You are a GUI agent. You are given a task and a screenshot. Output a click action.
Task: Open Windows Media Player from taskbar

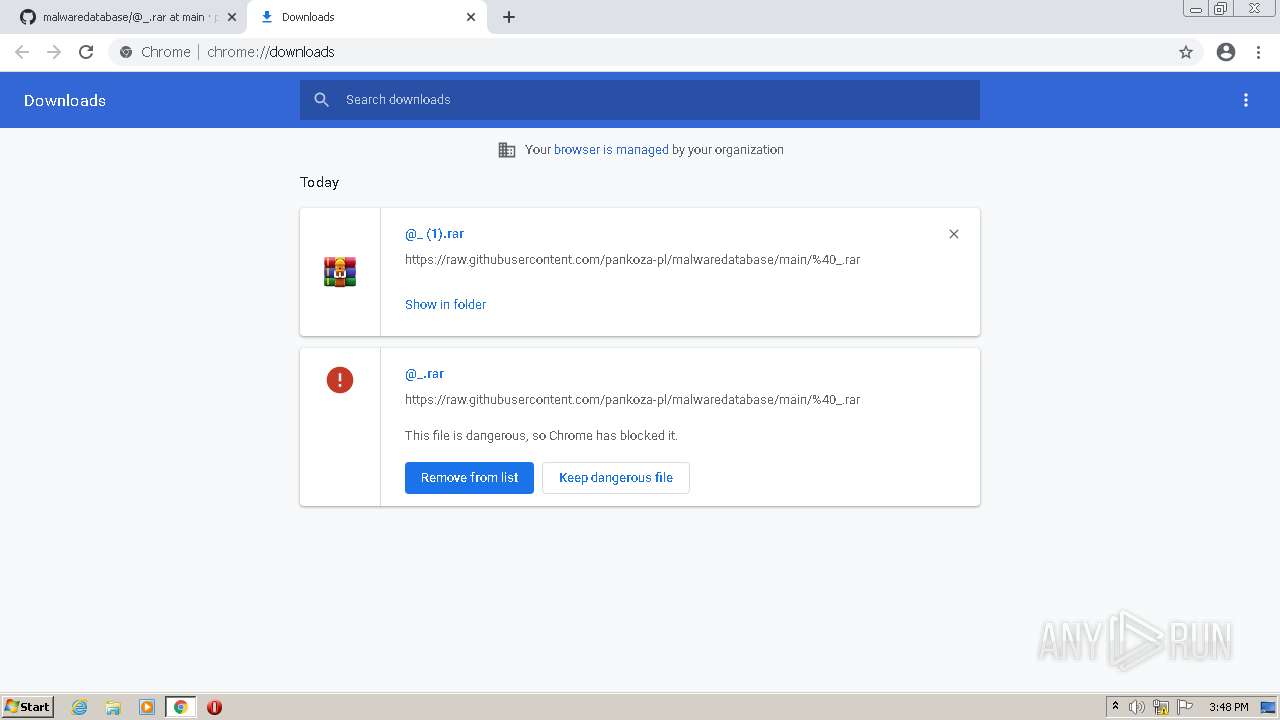click(147, 707)
